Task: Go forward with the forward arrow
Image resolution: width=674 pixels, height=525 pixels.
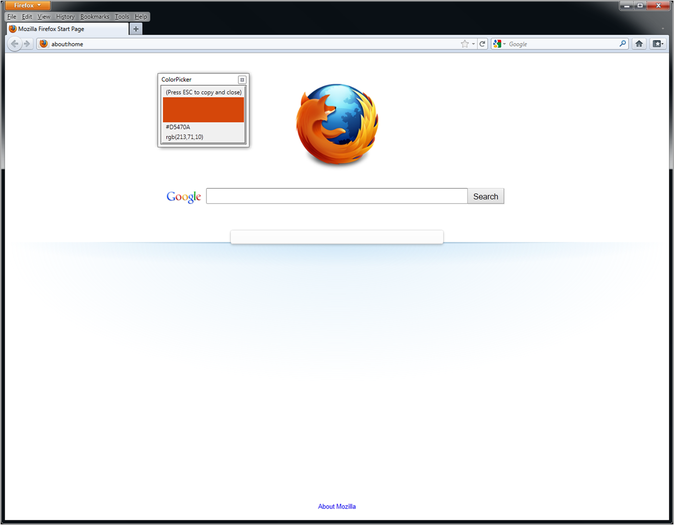Action: tap(28, 44)
